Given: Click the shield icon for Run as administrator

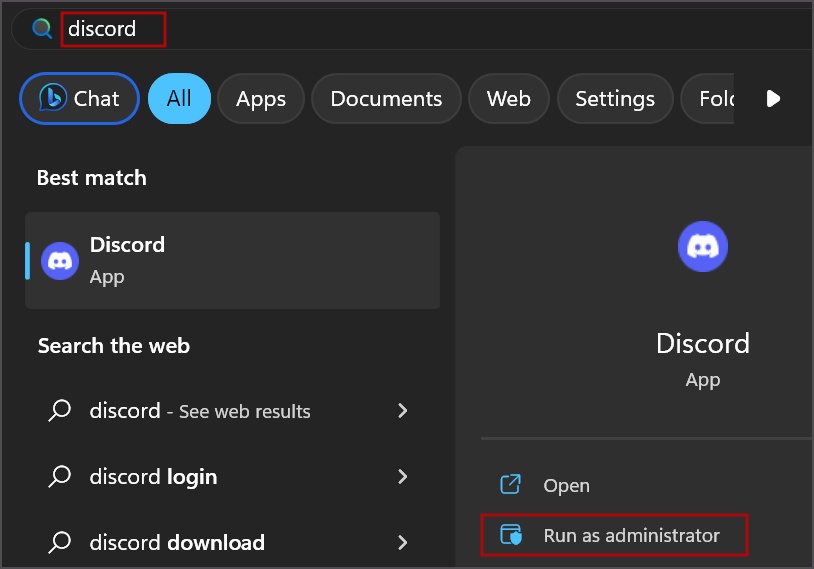Looking at the screenshot, I should 510,535.
